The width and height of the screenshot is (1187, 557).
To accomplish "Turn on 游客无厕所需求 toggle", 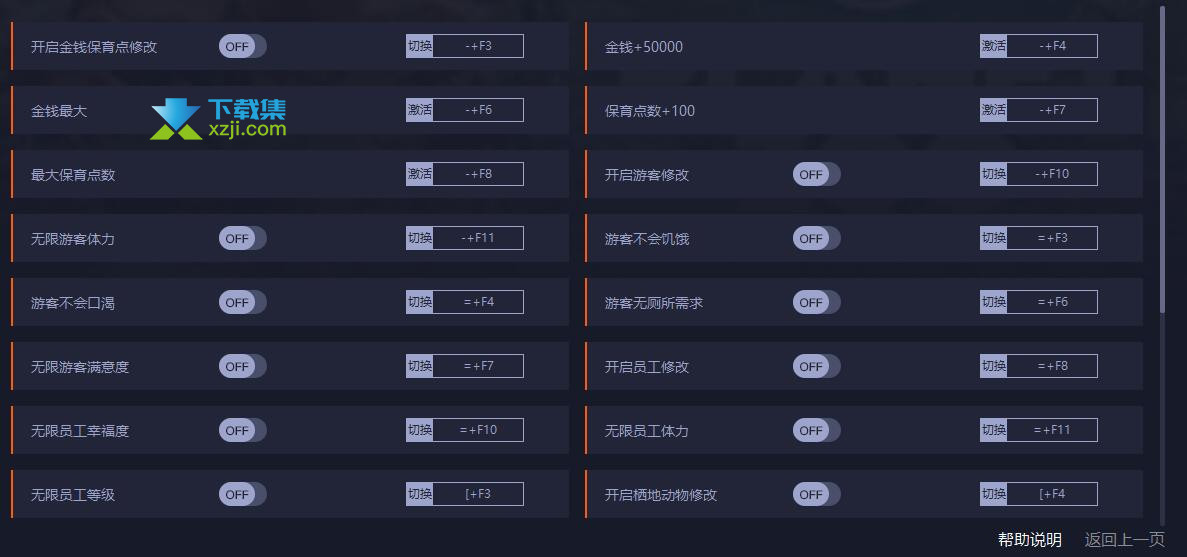I will (817, 302).
